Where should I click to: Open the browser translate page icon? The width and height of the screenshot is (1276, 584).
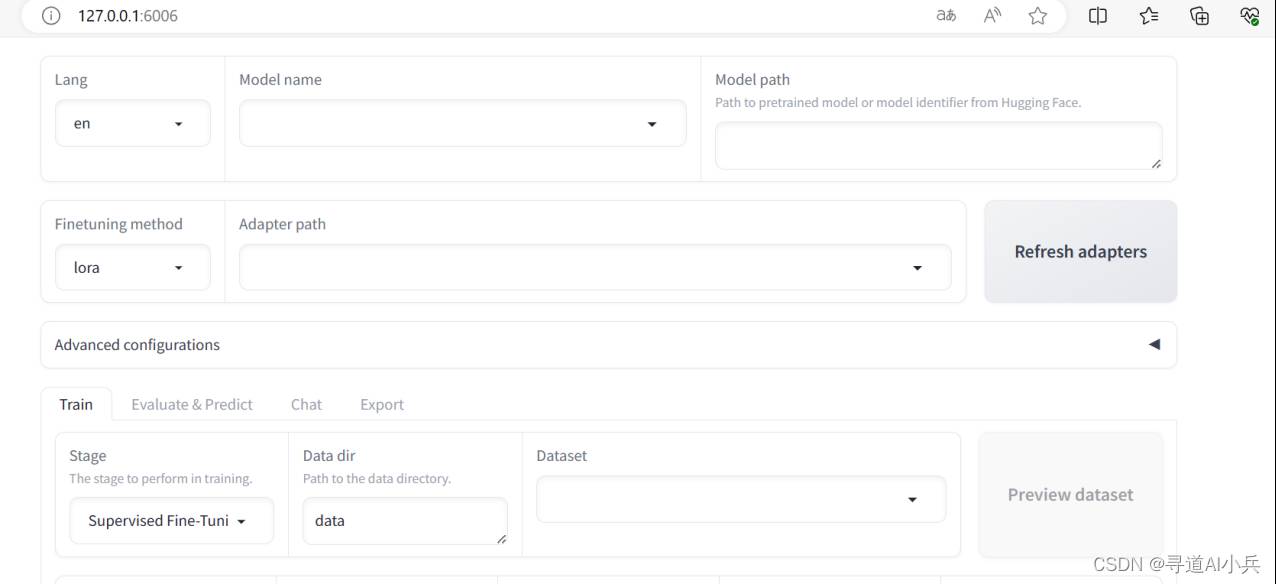pyautogui.click(x=946, y=15)
